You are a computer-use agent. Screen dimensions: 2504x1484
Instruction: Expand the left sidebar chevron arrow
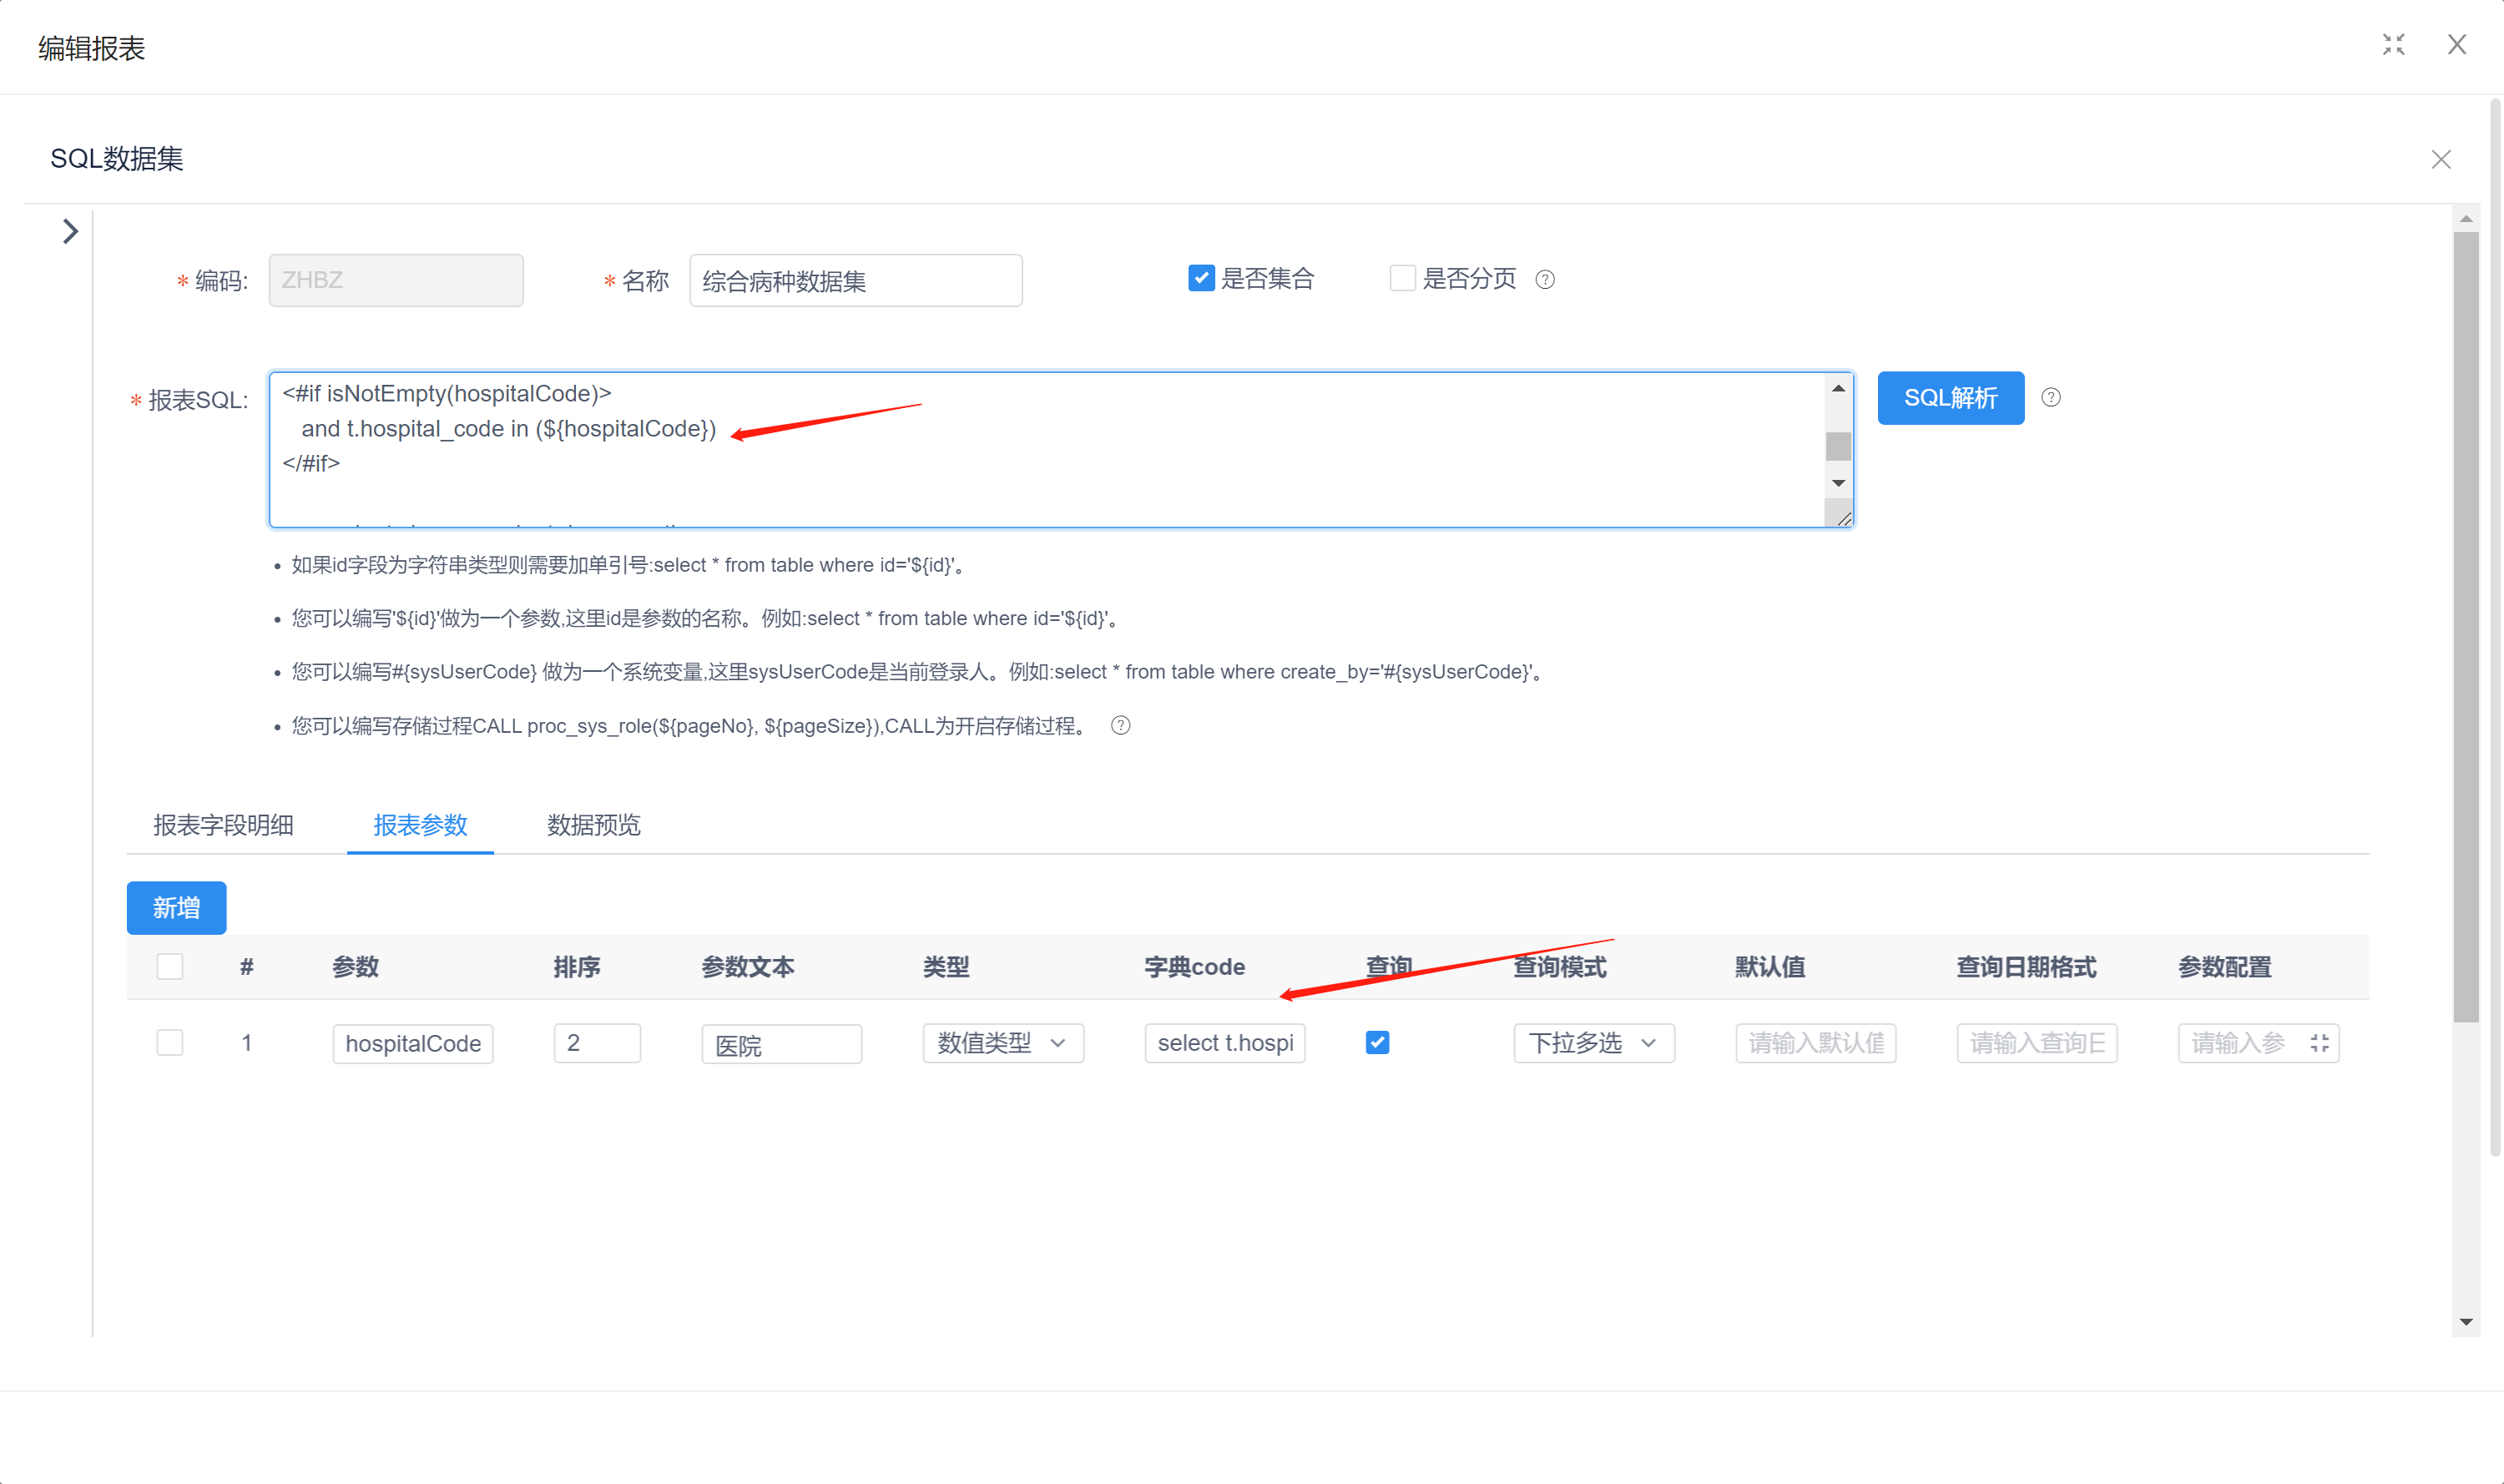pyautogui.click(x=70, y=231)
